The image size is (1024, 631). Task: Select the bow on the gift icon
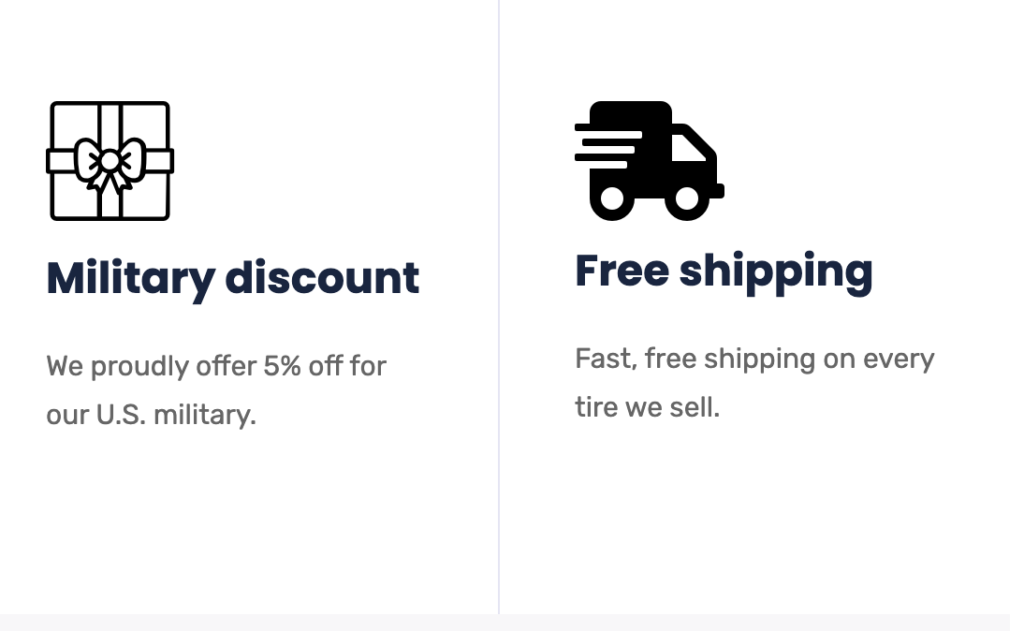pos(110,164)
